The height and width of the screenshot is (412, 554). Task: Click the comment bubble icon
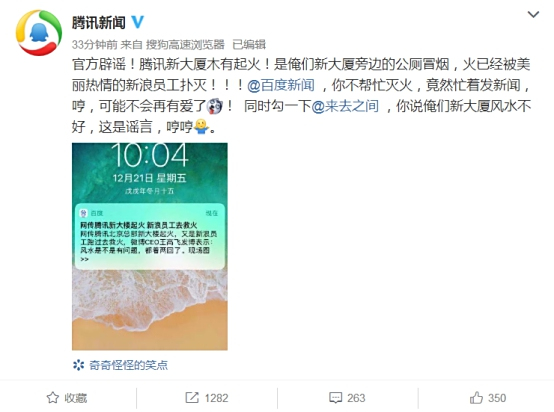(335, 398)
